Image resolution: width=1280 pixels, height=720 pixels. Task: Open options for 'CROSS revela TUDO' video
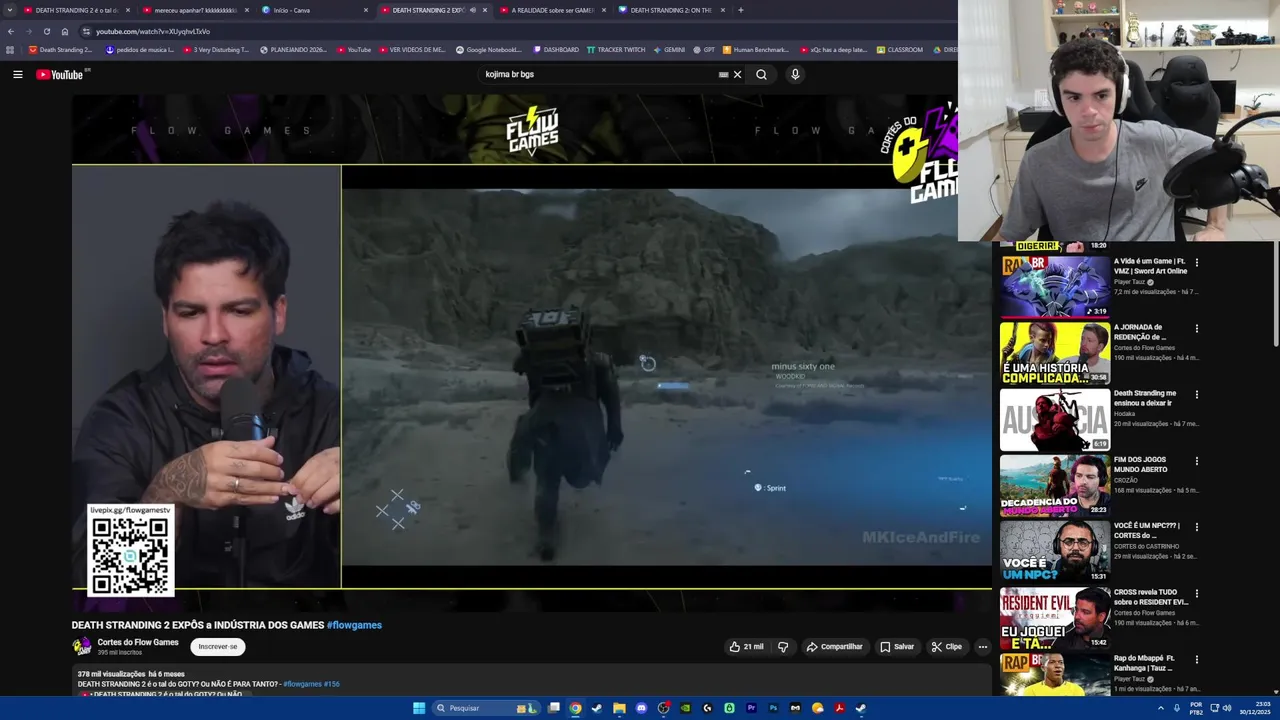coord(1196,594)
